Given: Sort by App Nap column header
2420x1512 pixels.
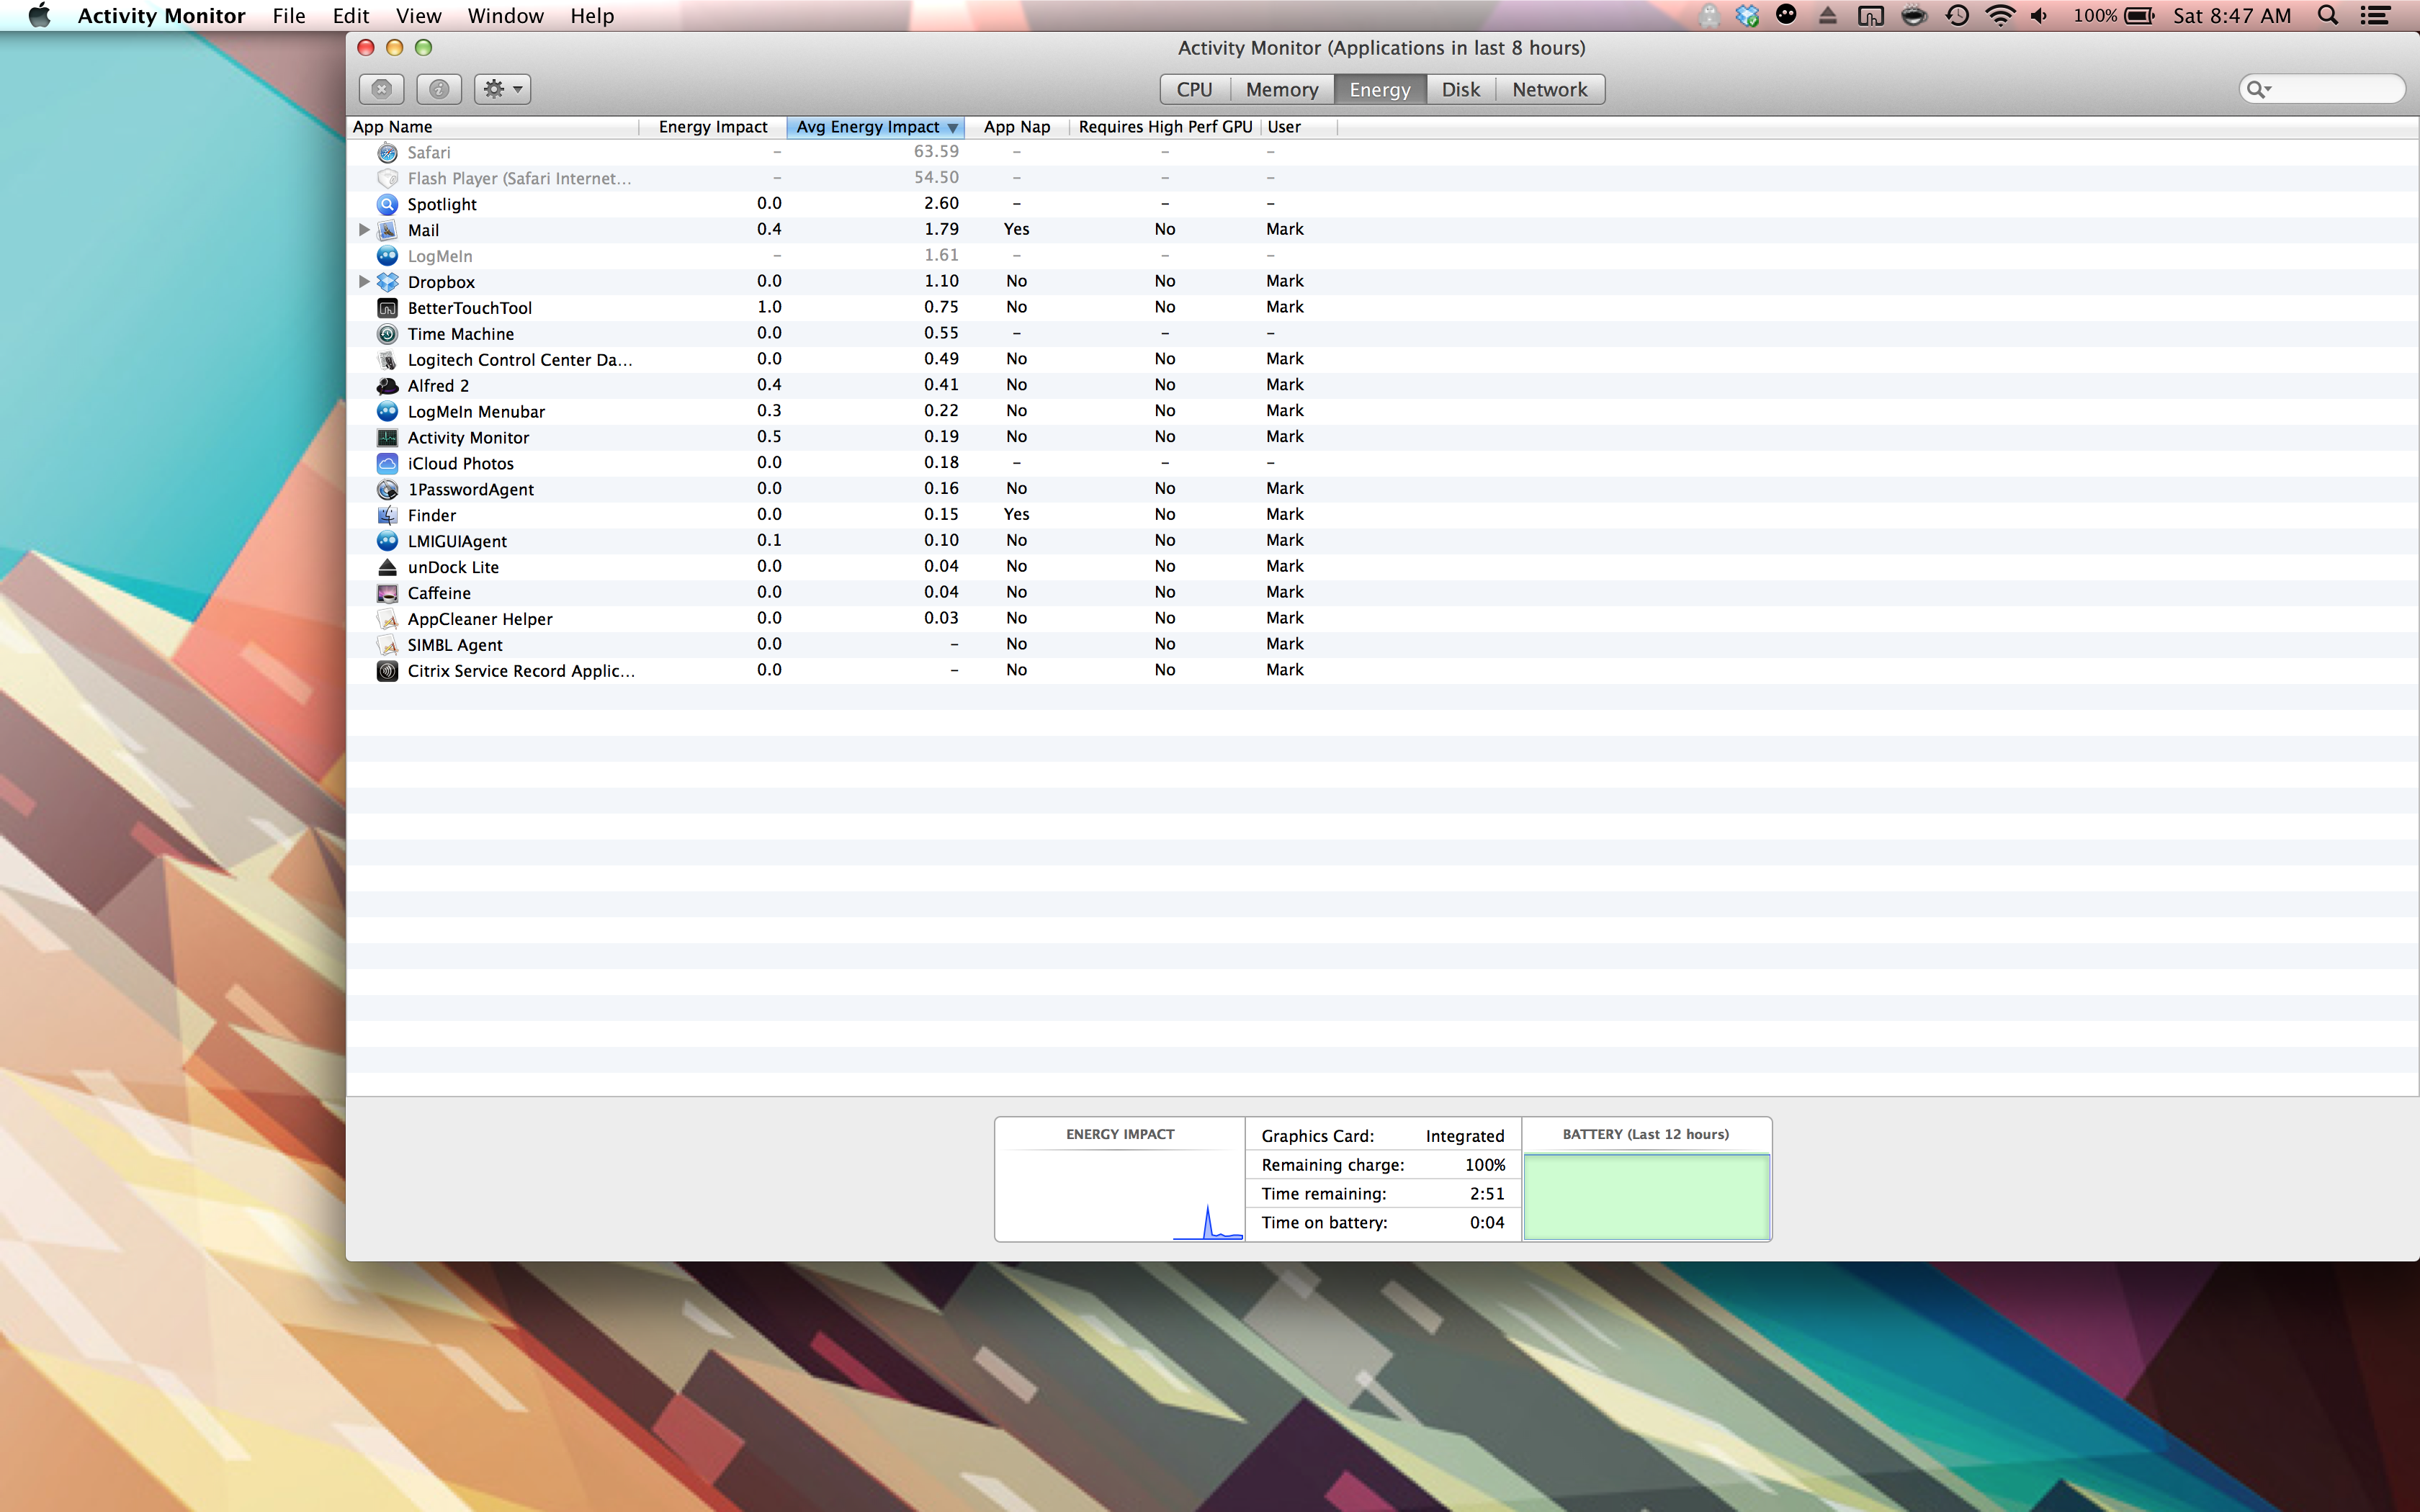Looking at the screenshot, I should pyautogui.click(x=1016, y=127).
